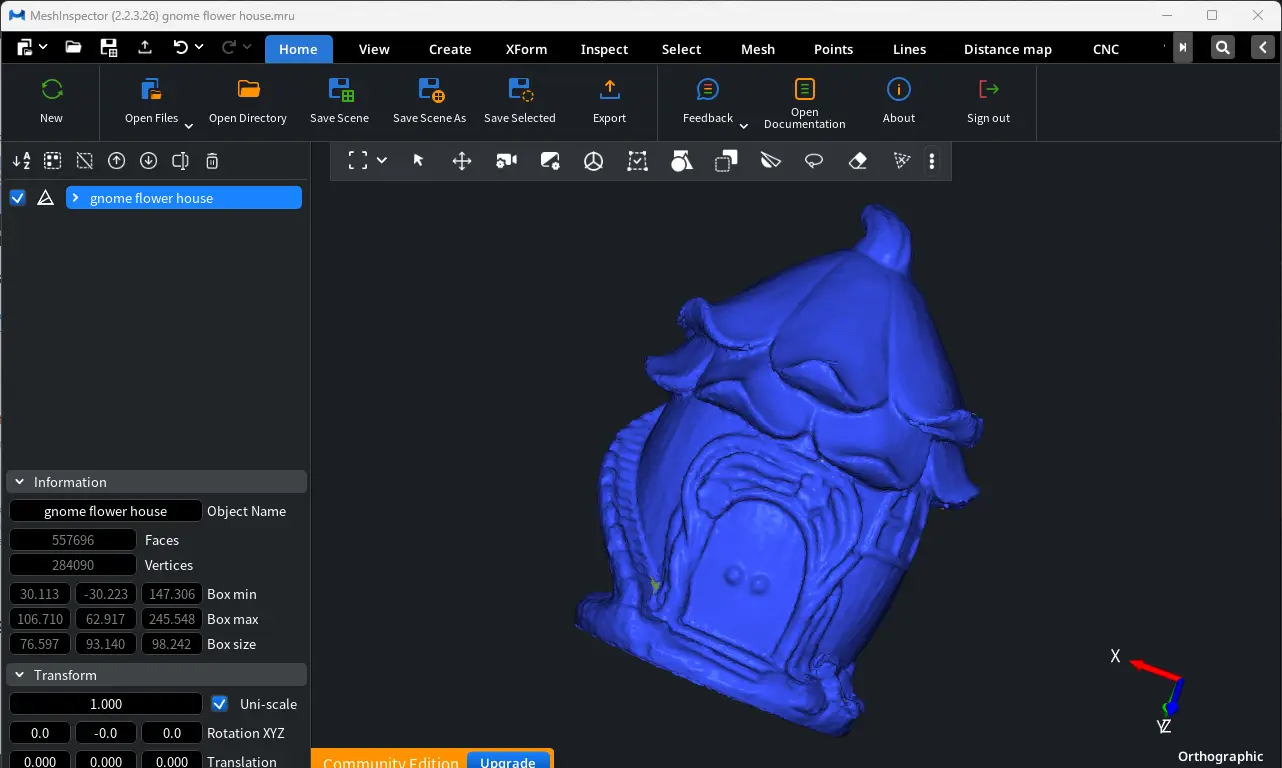The image size is (1282, 768).
Task: Sort scene objects alphabetically
Action: (x=21, y=161)
